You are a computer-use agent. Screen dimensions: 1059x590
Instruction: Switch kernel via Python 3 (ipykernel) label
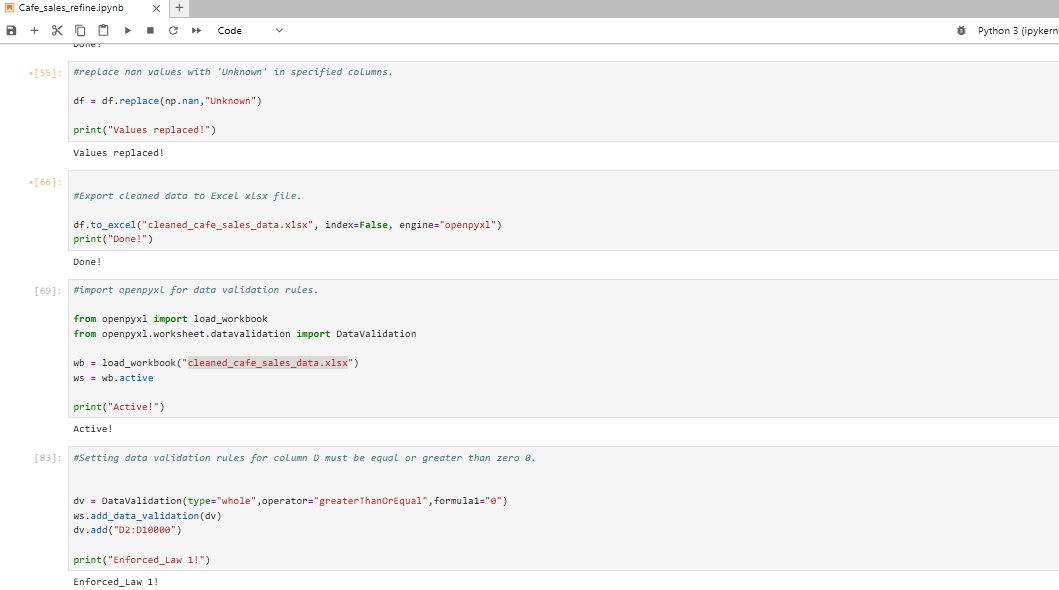point(1018,30)
